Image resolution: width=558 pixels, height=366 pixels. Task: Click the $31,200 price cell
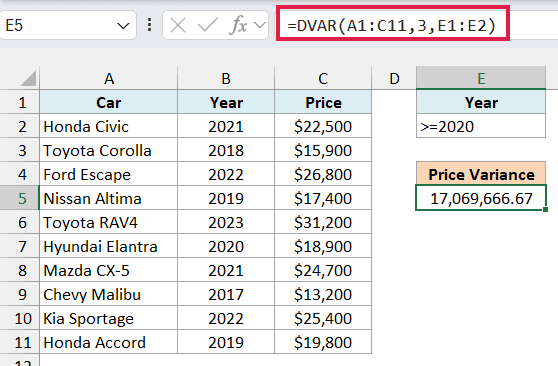coord(323,222)
